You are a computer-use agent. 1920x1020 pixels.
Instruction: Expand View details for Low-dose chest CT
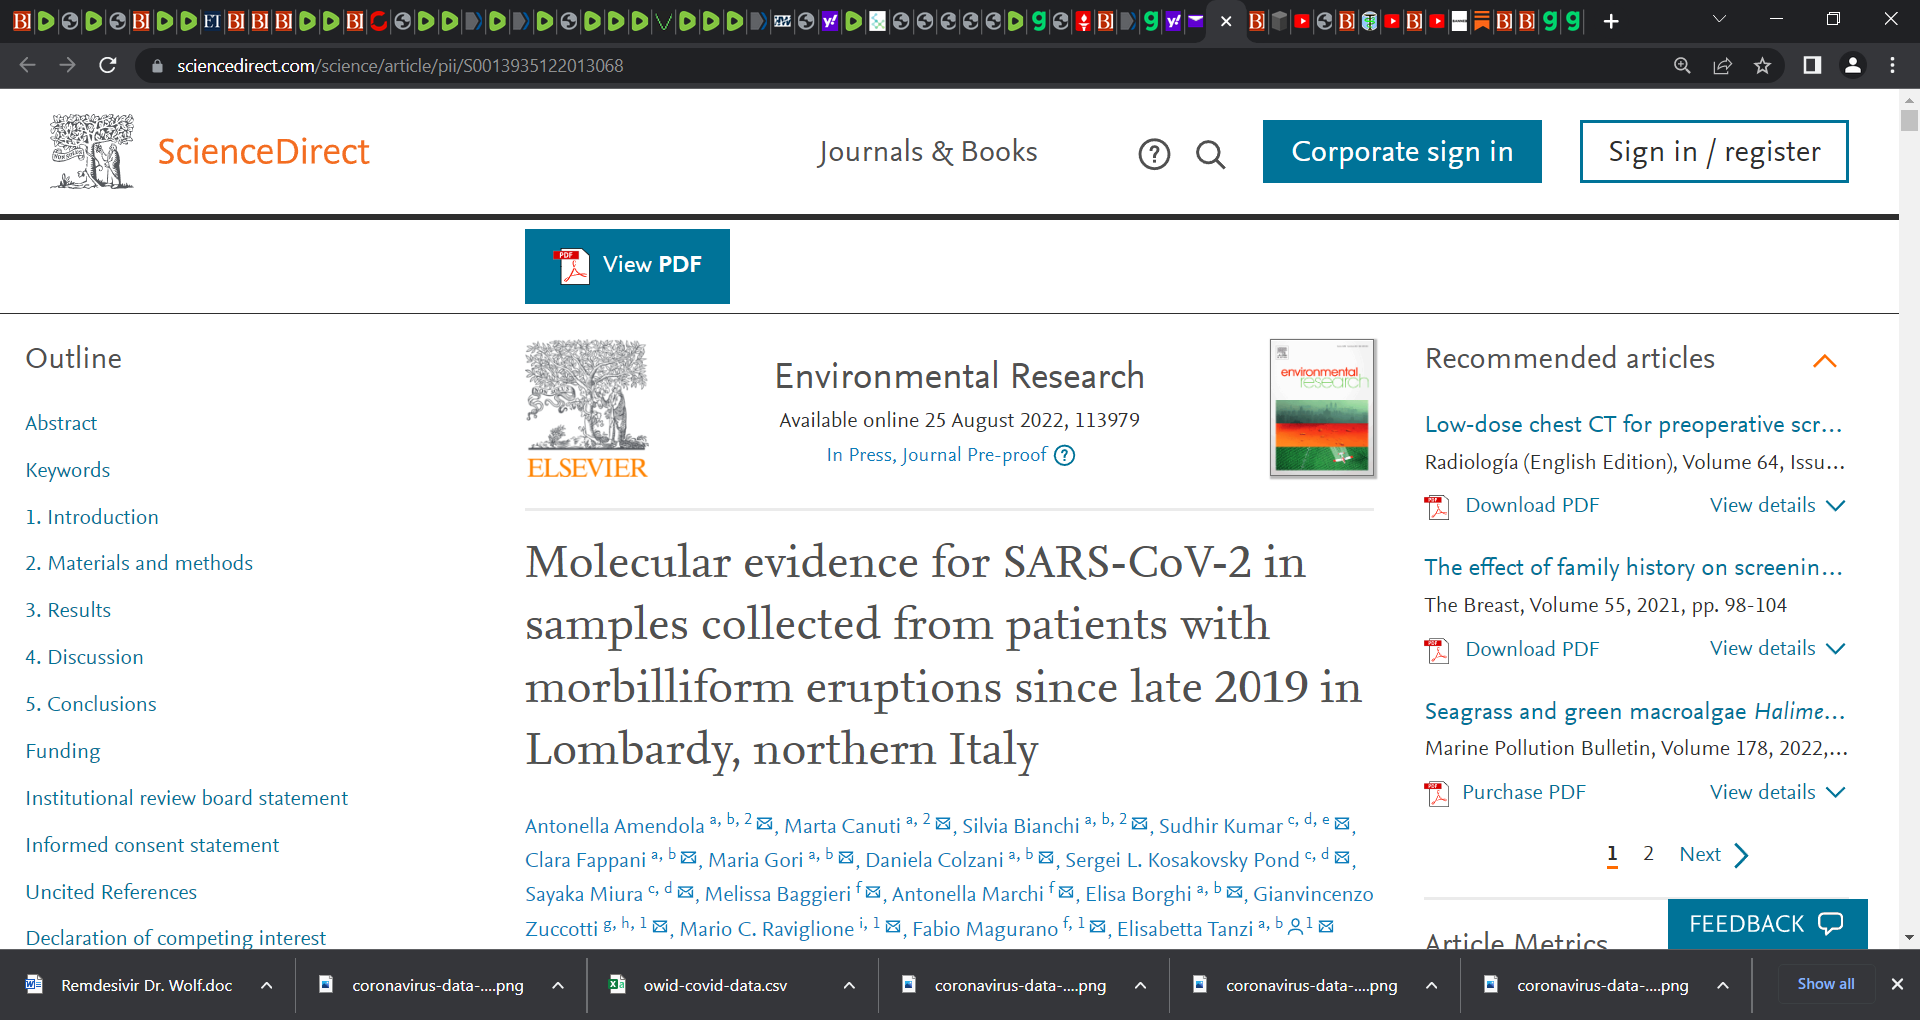[1777, 505]
